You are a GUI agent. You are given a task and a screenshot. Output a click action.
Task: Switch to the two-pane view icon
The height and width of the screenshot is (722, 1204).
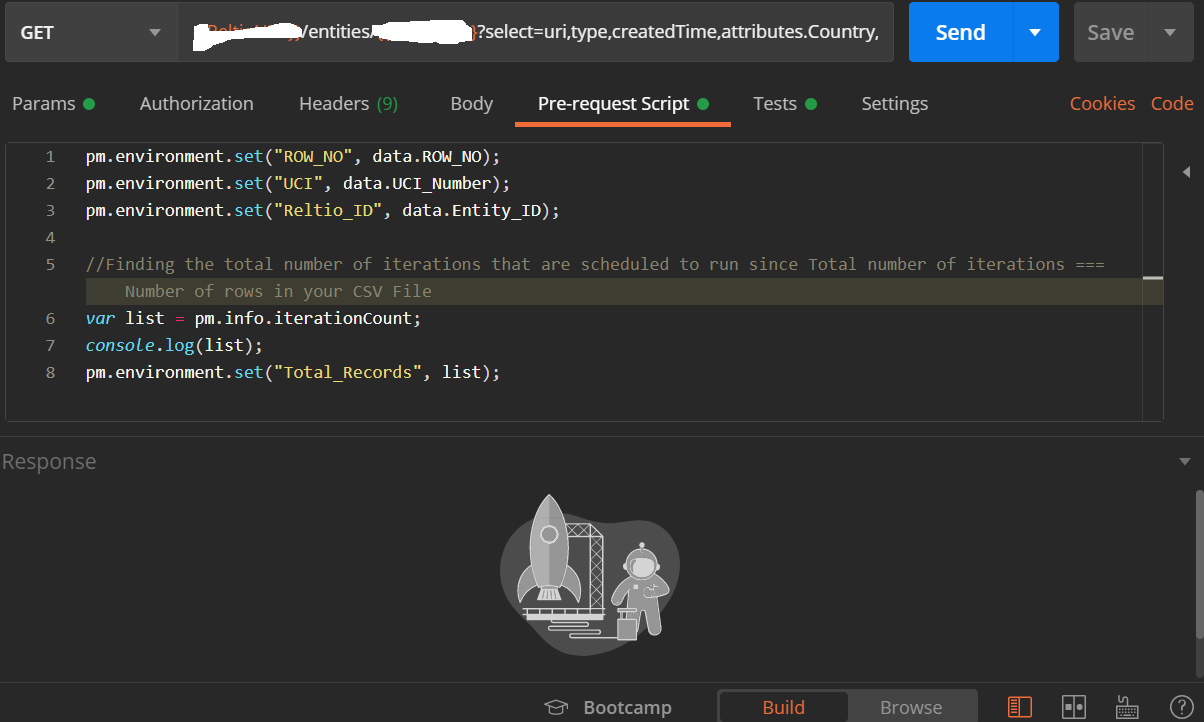pyautogui.click(x=1074, y=707)
